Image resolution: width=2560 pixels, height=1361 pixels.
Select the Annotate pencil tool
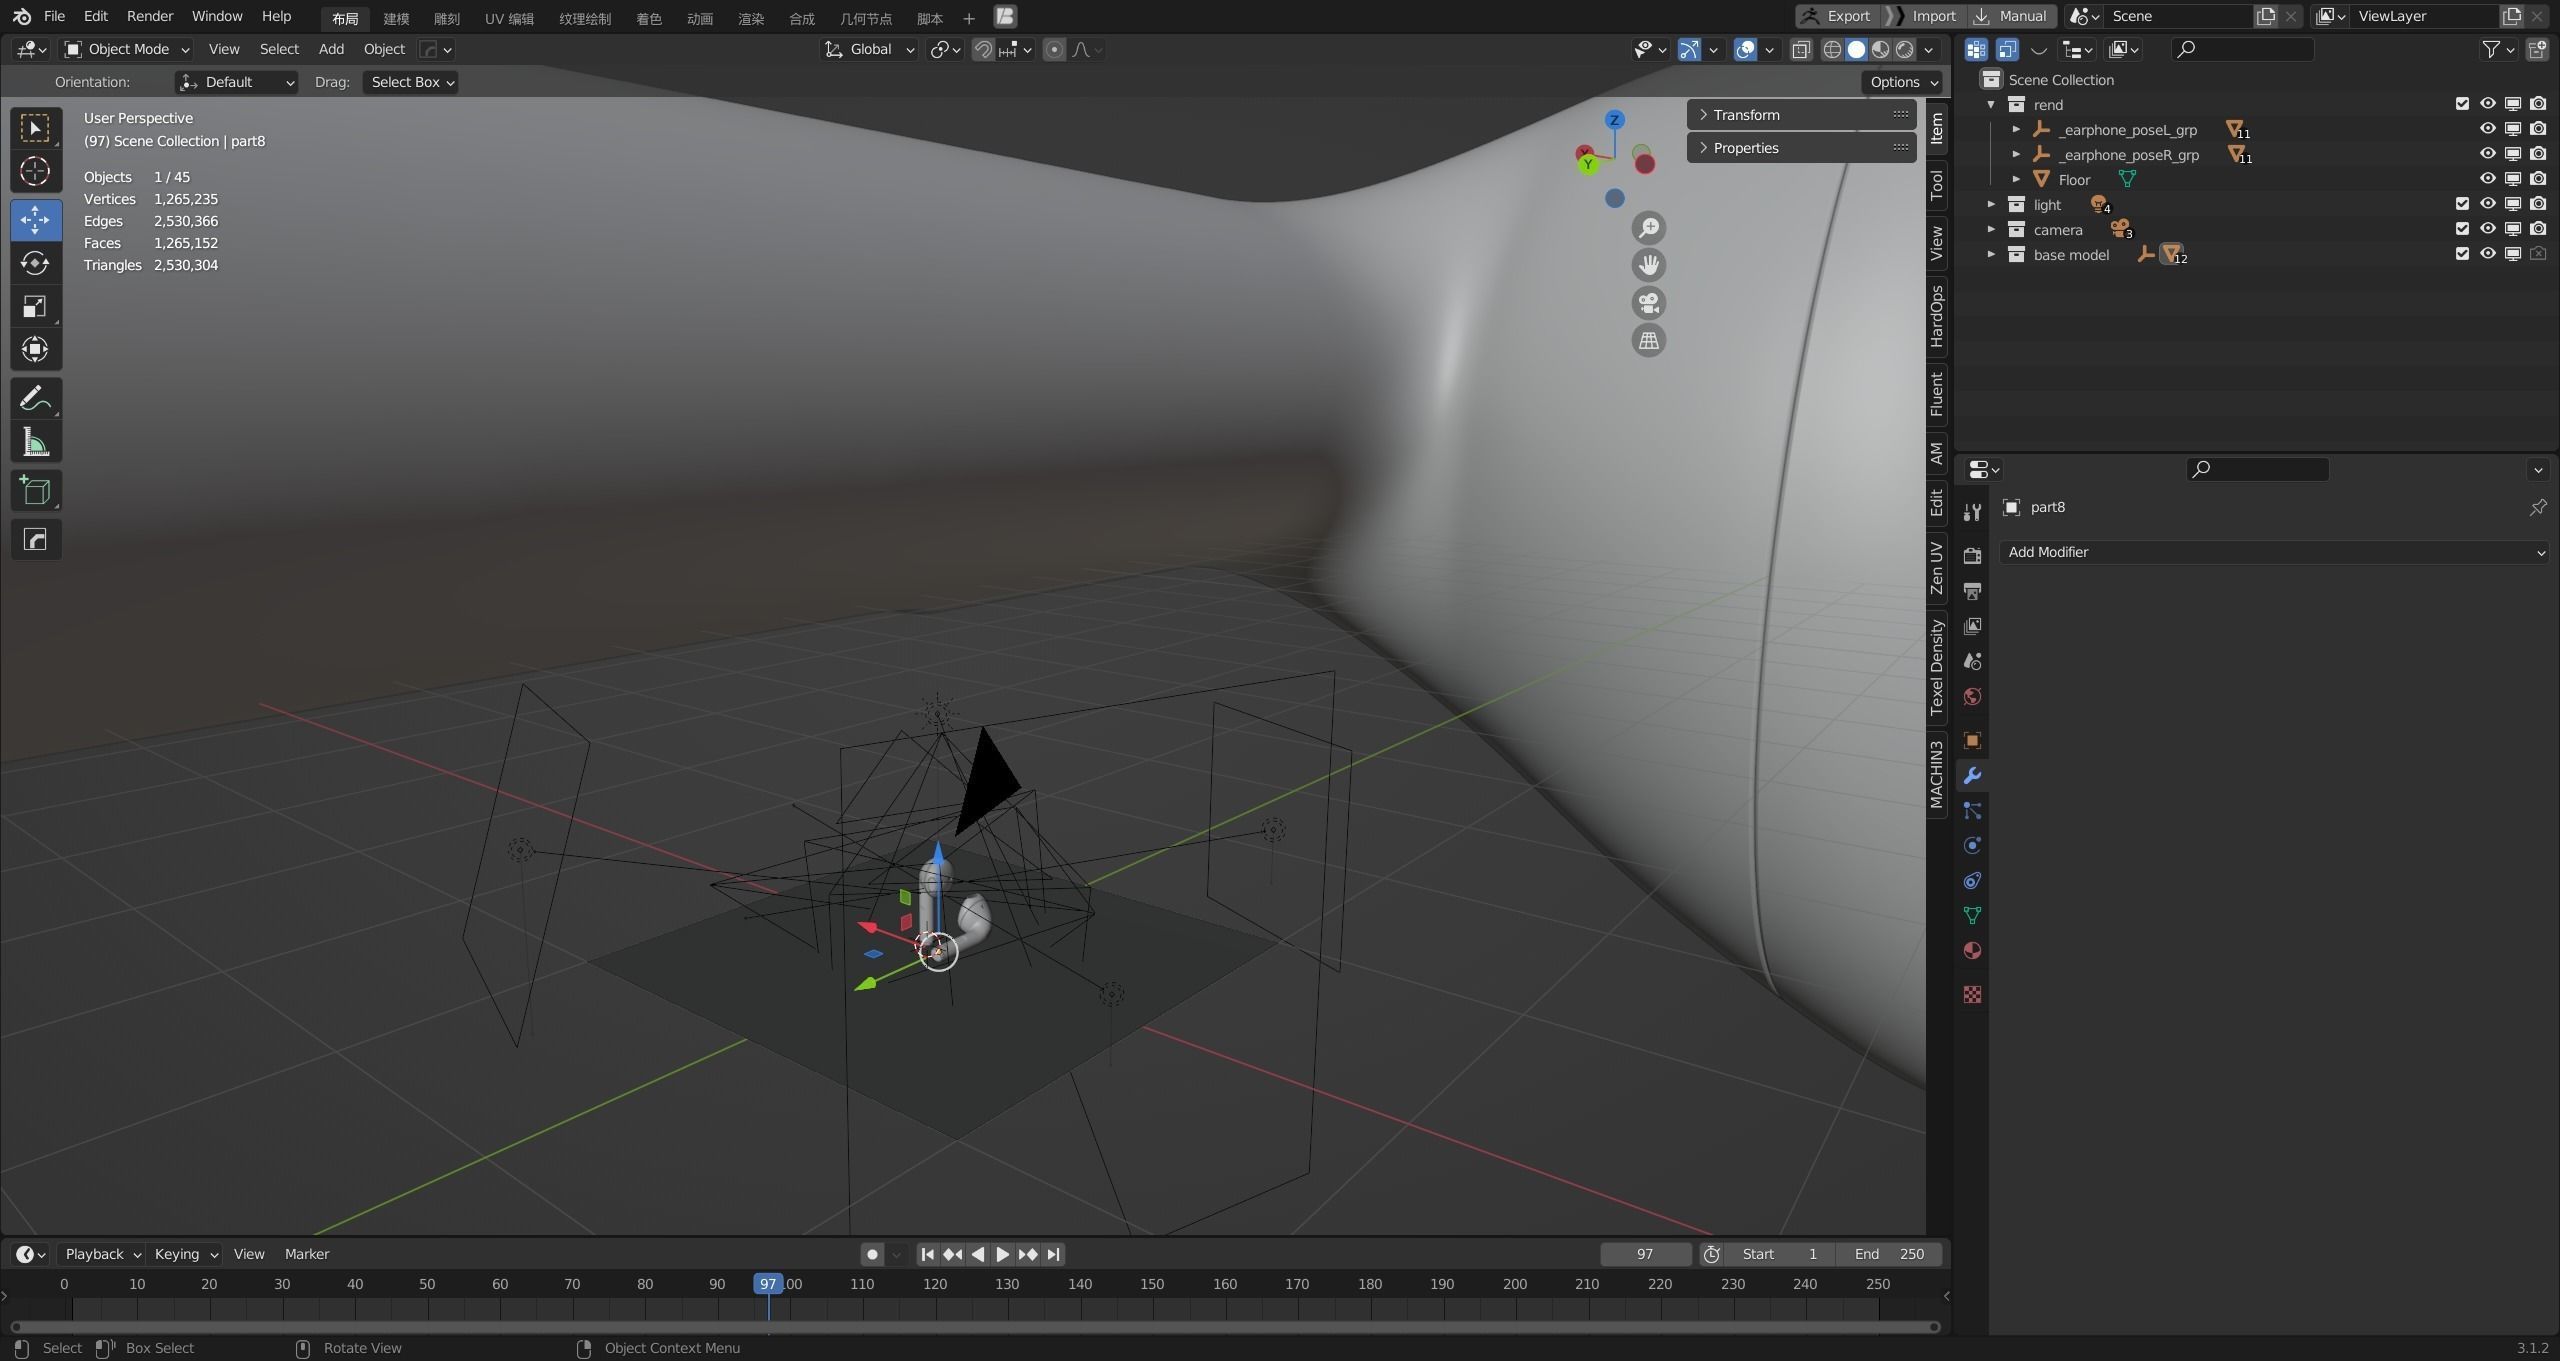click(35, 399)
